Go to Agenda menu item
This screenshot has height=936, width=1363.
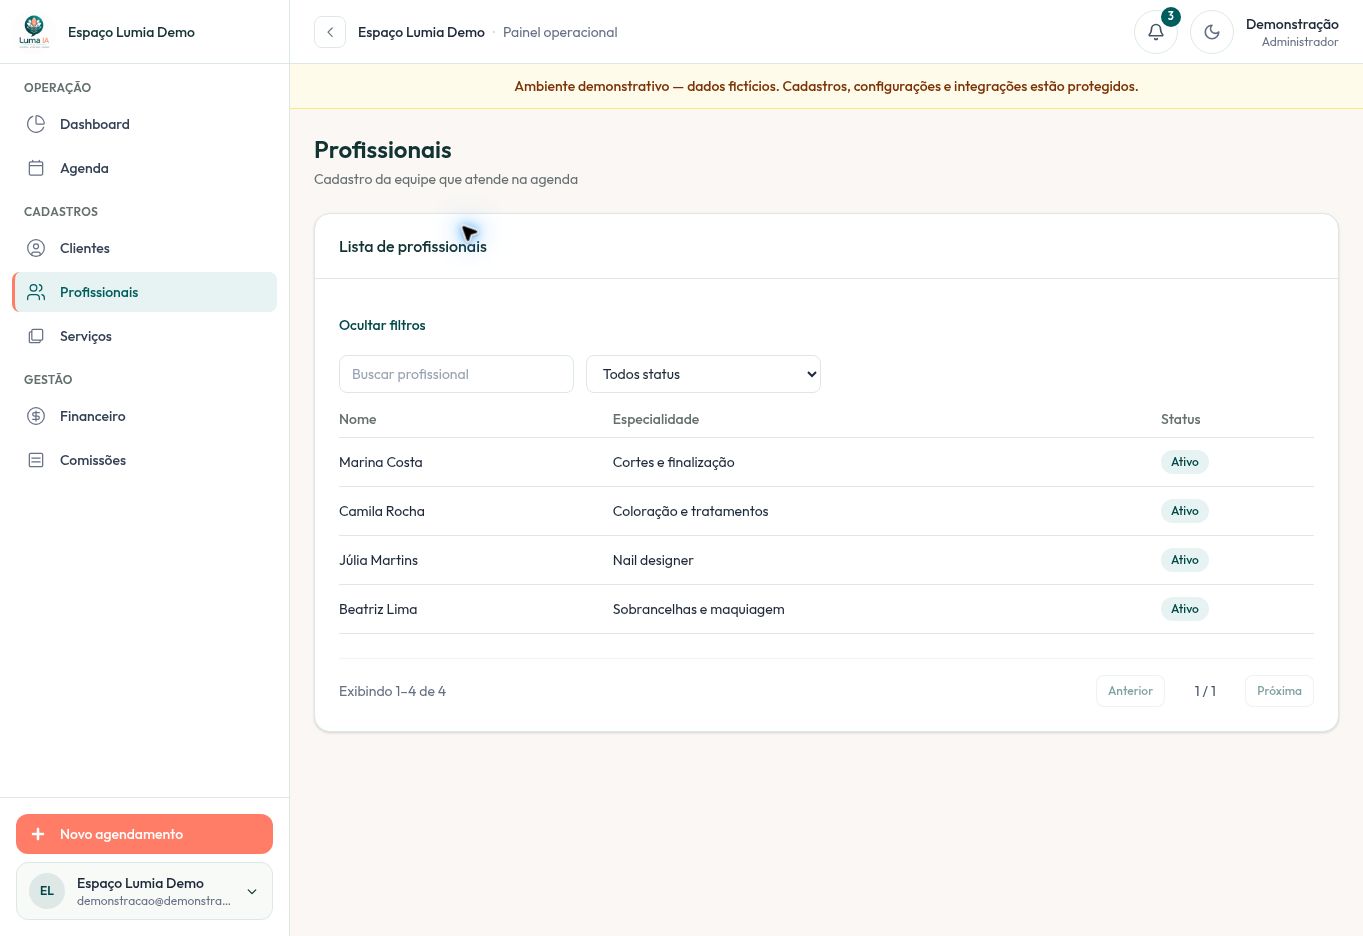click(145, 168)
